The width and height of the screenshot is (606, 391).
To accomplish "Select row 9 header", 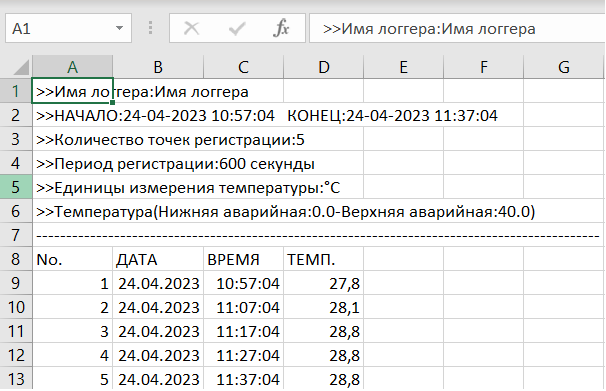I will [x=16, y=283].
